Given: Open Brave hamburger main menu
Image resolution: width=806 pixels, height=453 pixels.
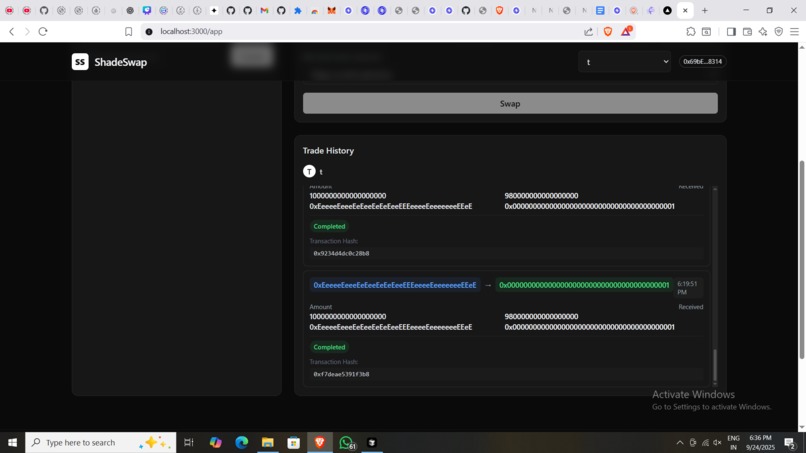Looking at the screenshot, I should point(794,31).
